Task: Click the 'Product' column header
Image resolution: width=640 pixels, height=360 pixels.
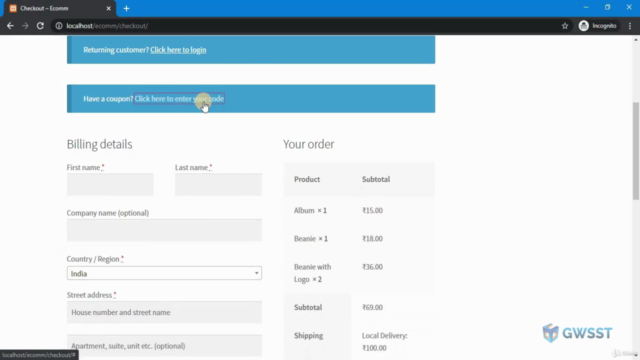Action: pos(307,179)
